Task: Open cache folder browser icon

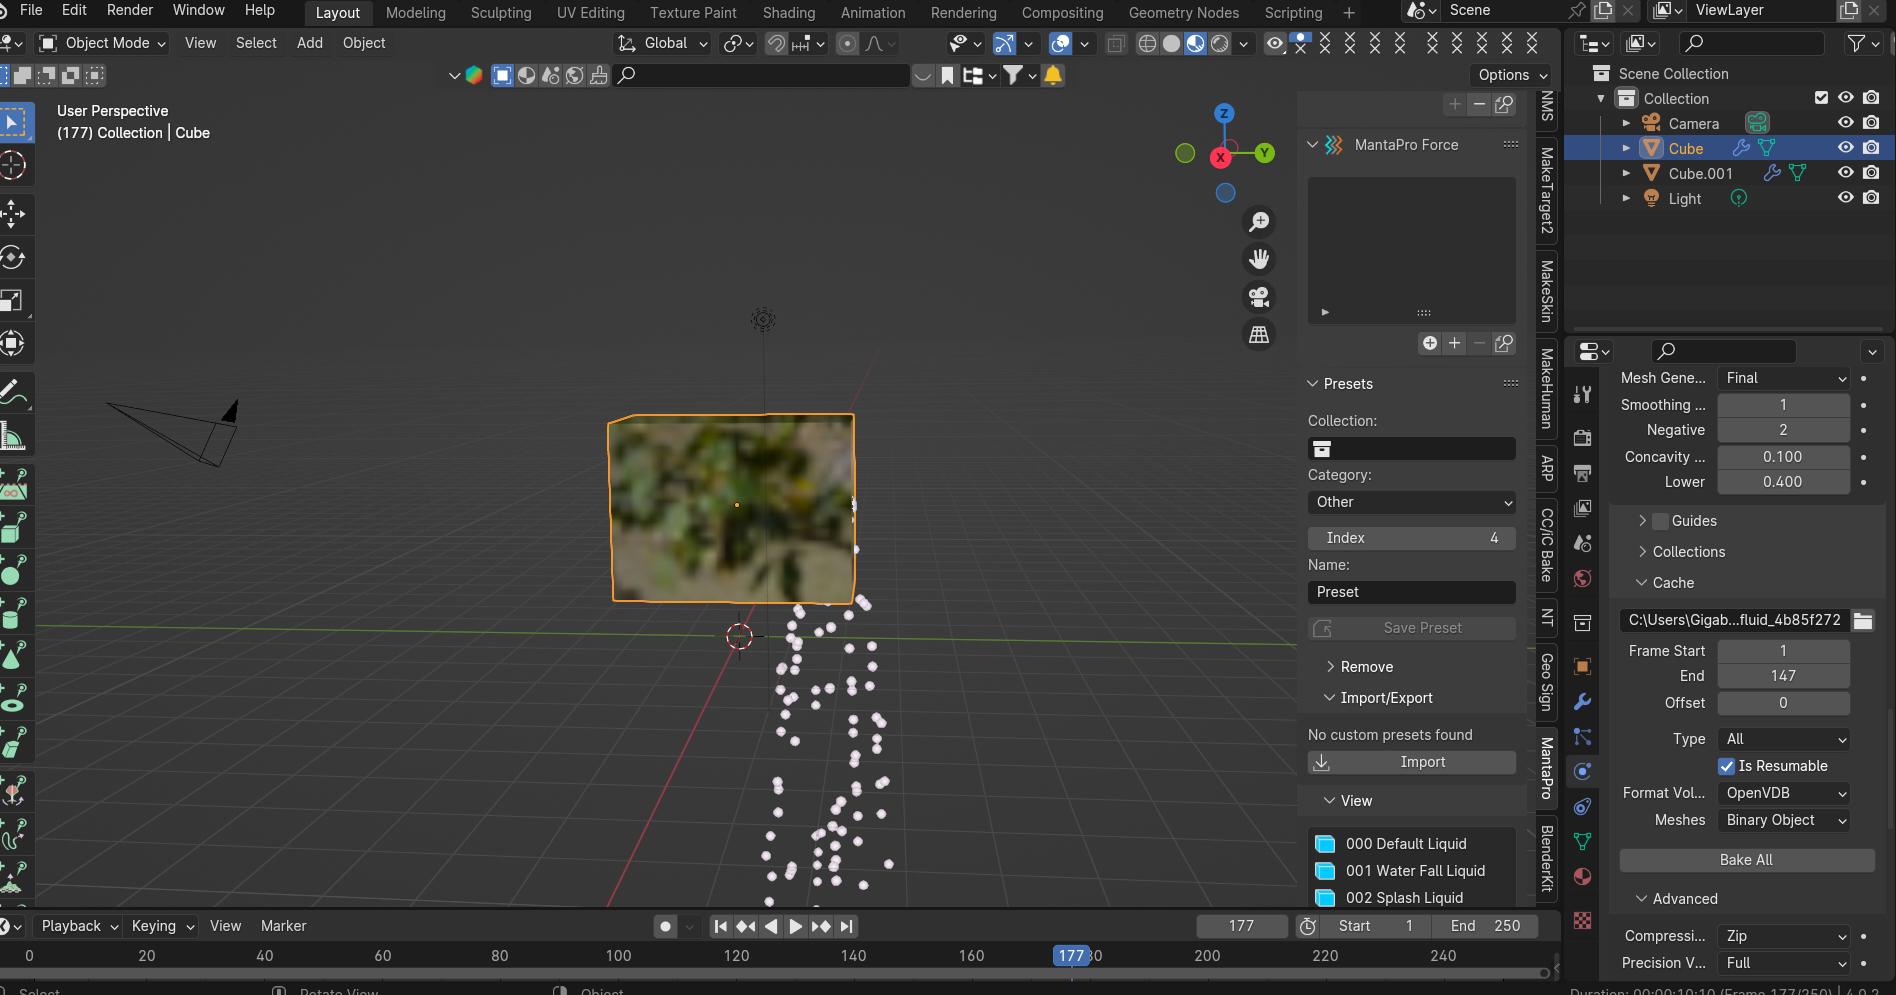Action: pos(1862,621)
